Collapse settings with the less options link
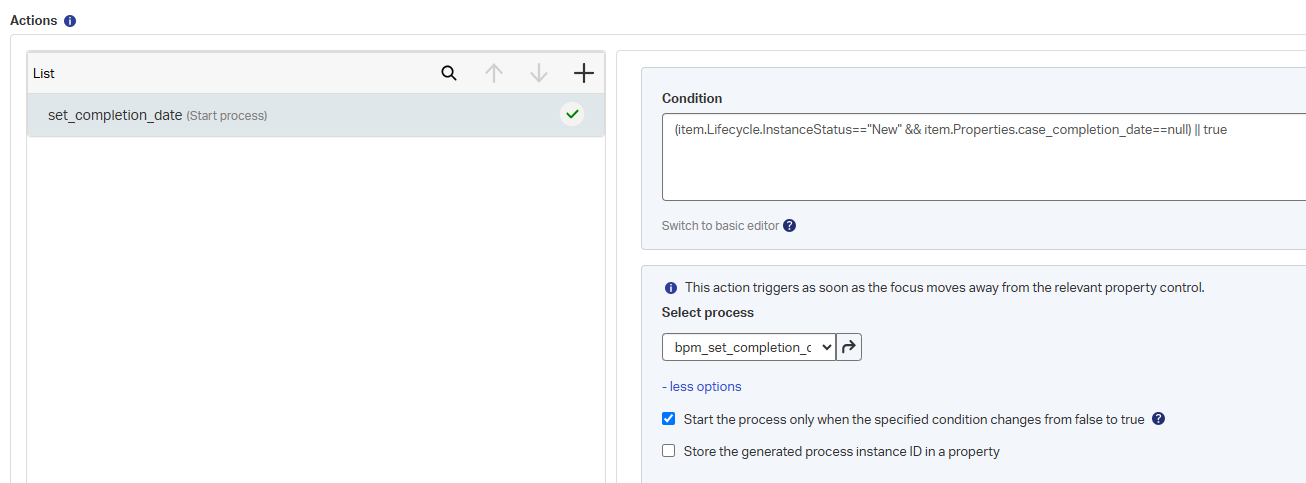Screen dimensions: 1306x483 pos(702,387)
